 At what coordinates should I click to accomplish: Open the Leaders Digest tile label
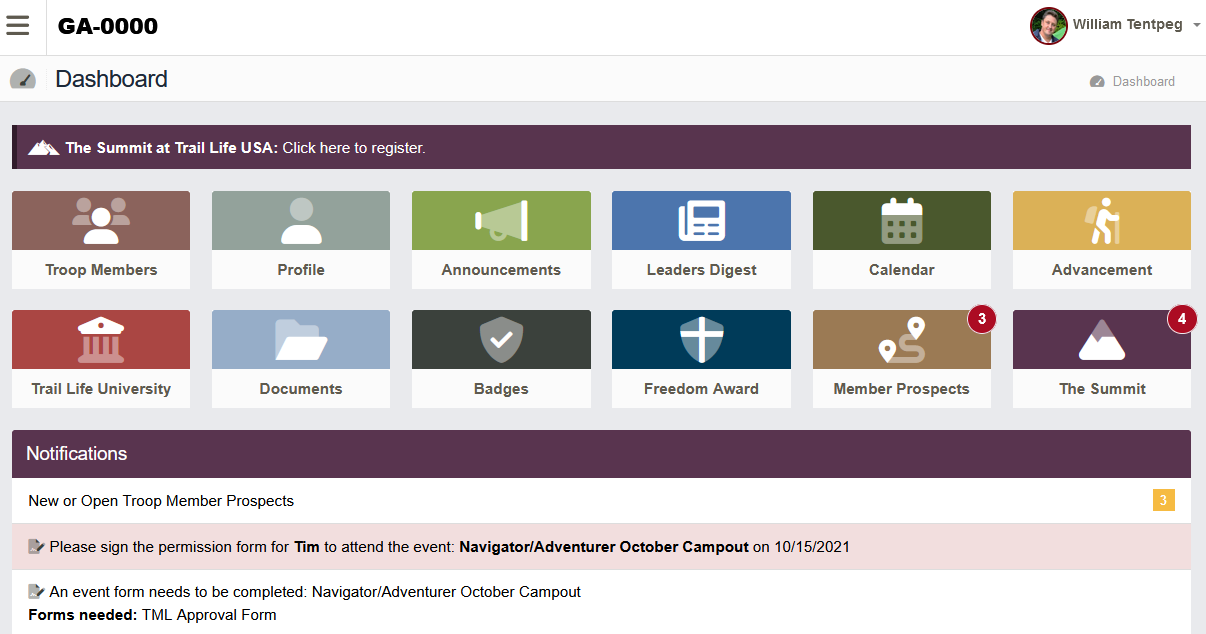(701, 270)
